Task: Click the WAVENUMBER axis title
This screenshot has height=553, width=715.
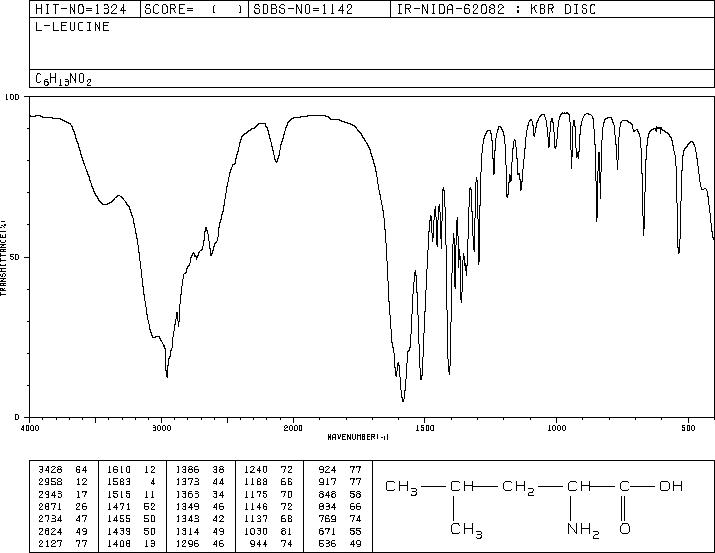Action: coord(358,437)
